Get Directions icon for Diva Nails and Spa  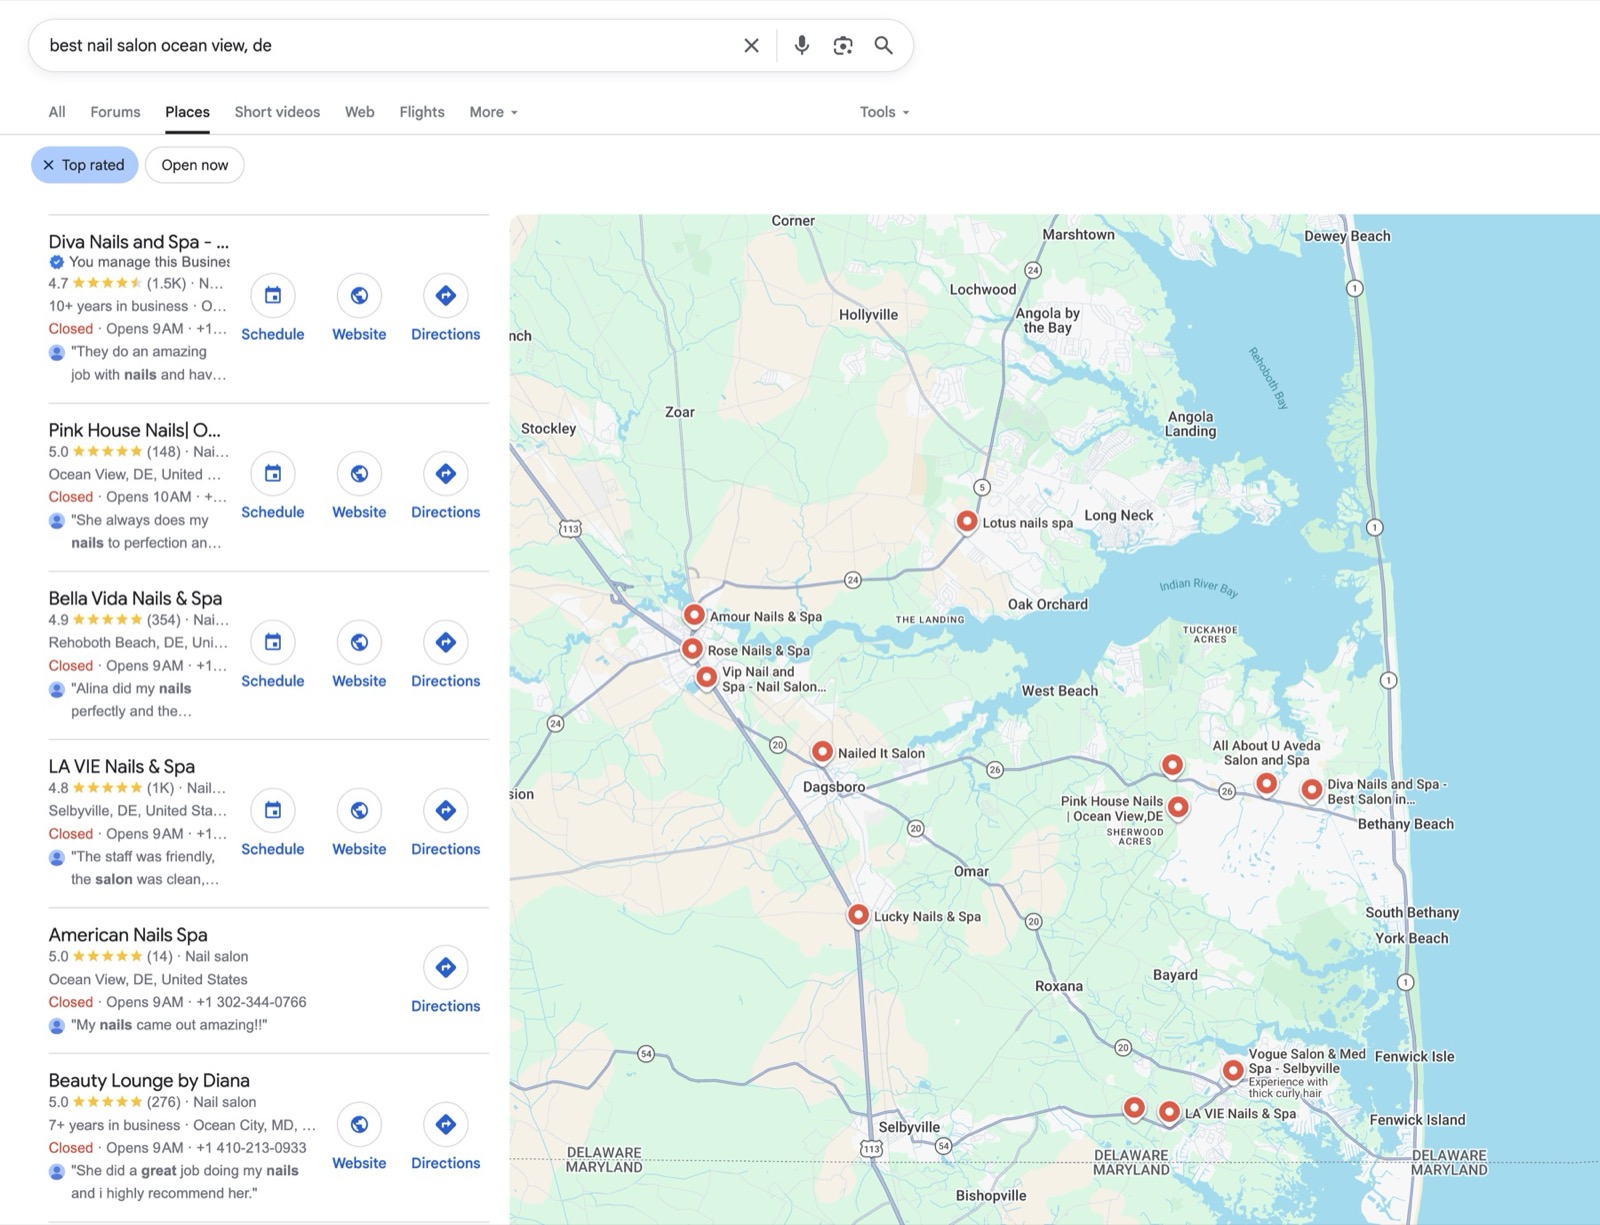coord(446,295)
